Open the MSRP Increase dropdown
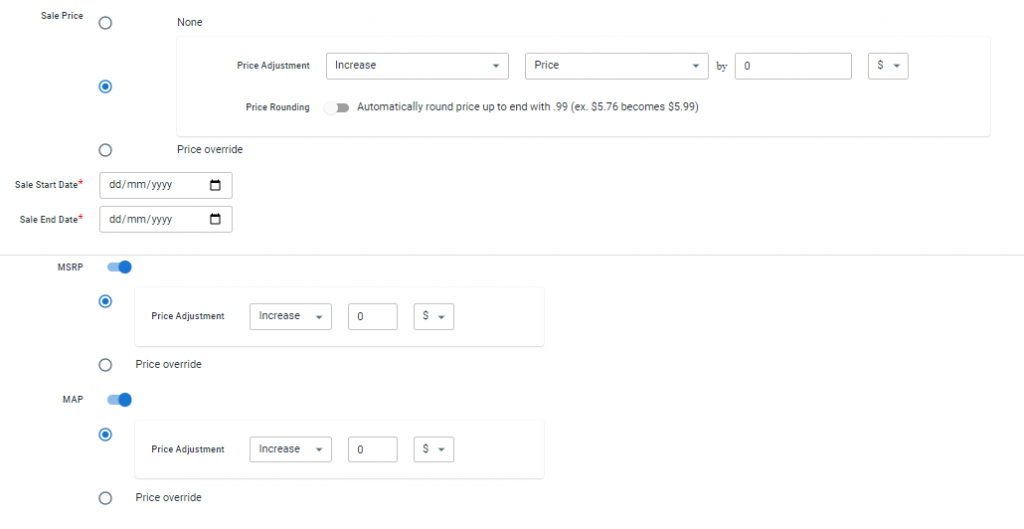 point(291,316)
